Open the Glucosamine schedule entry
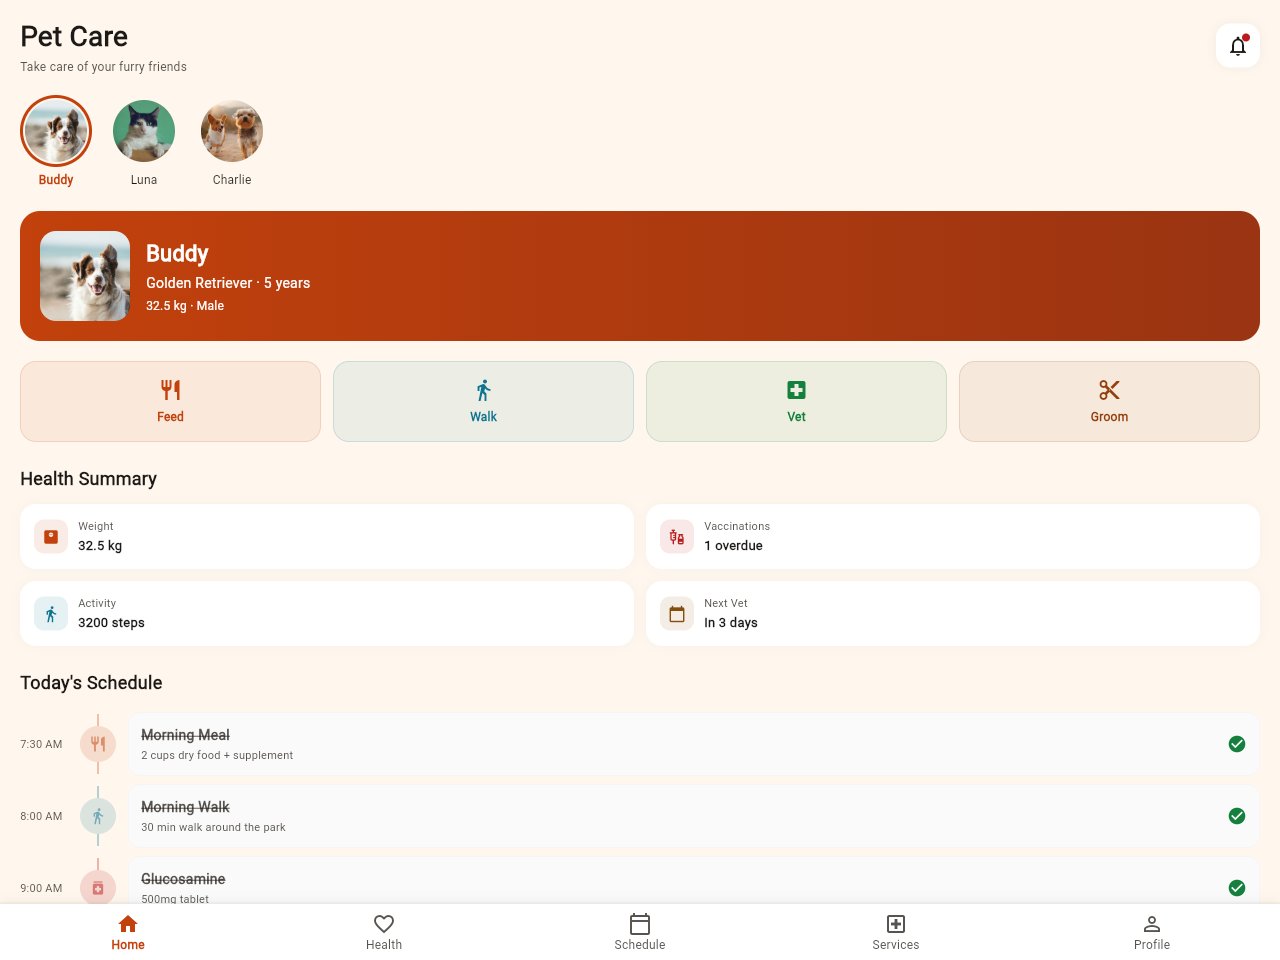Viewport: 1280px width, 960px height. click(x=694, y=881)
